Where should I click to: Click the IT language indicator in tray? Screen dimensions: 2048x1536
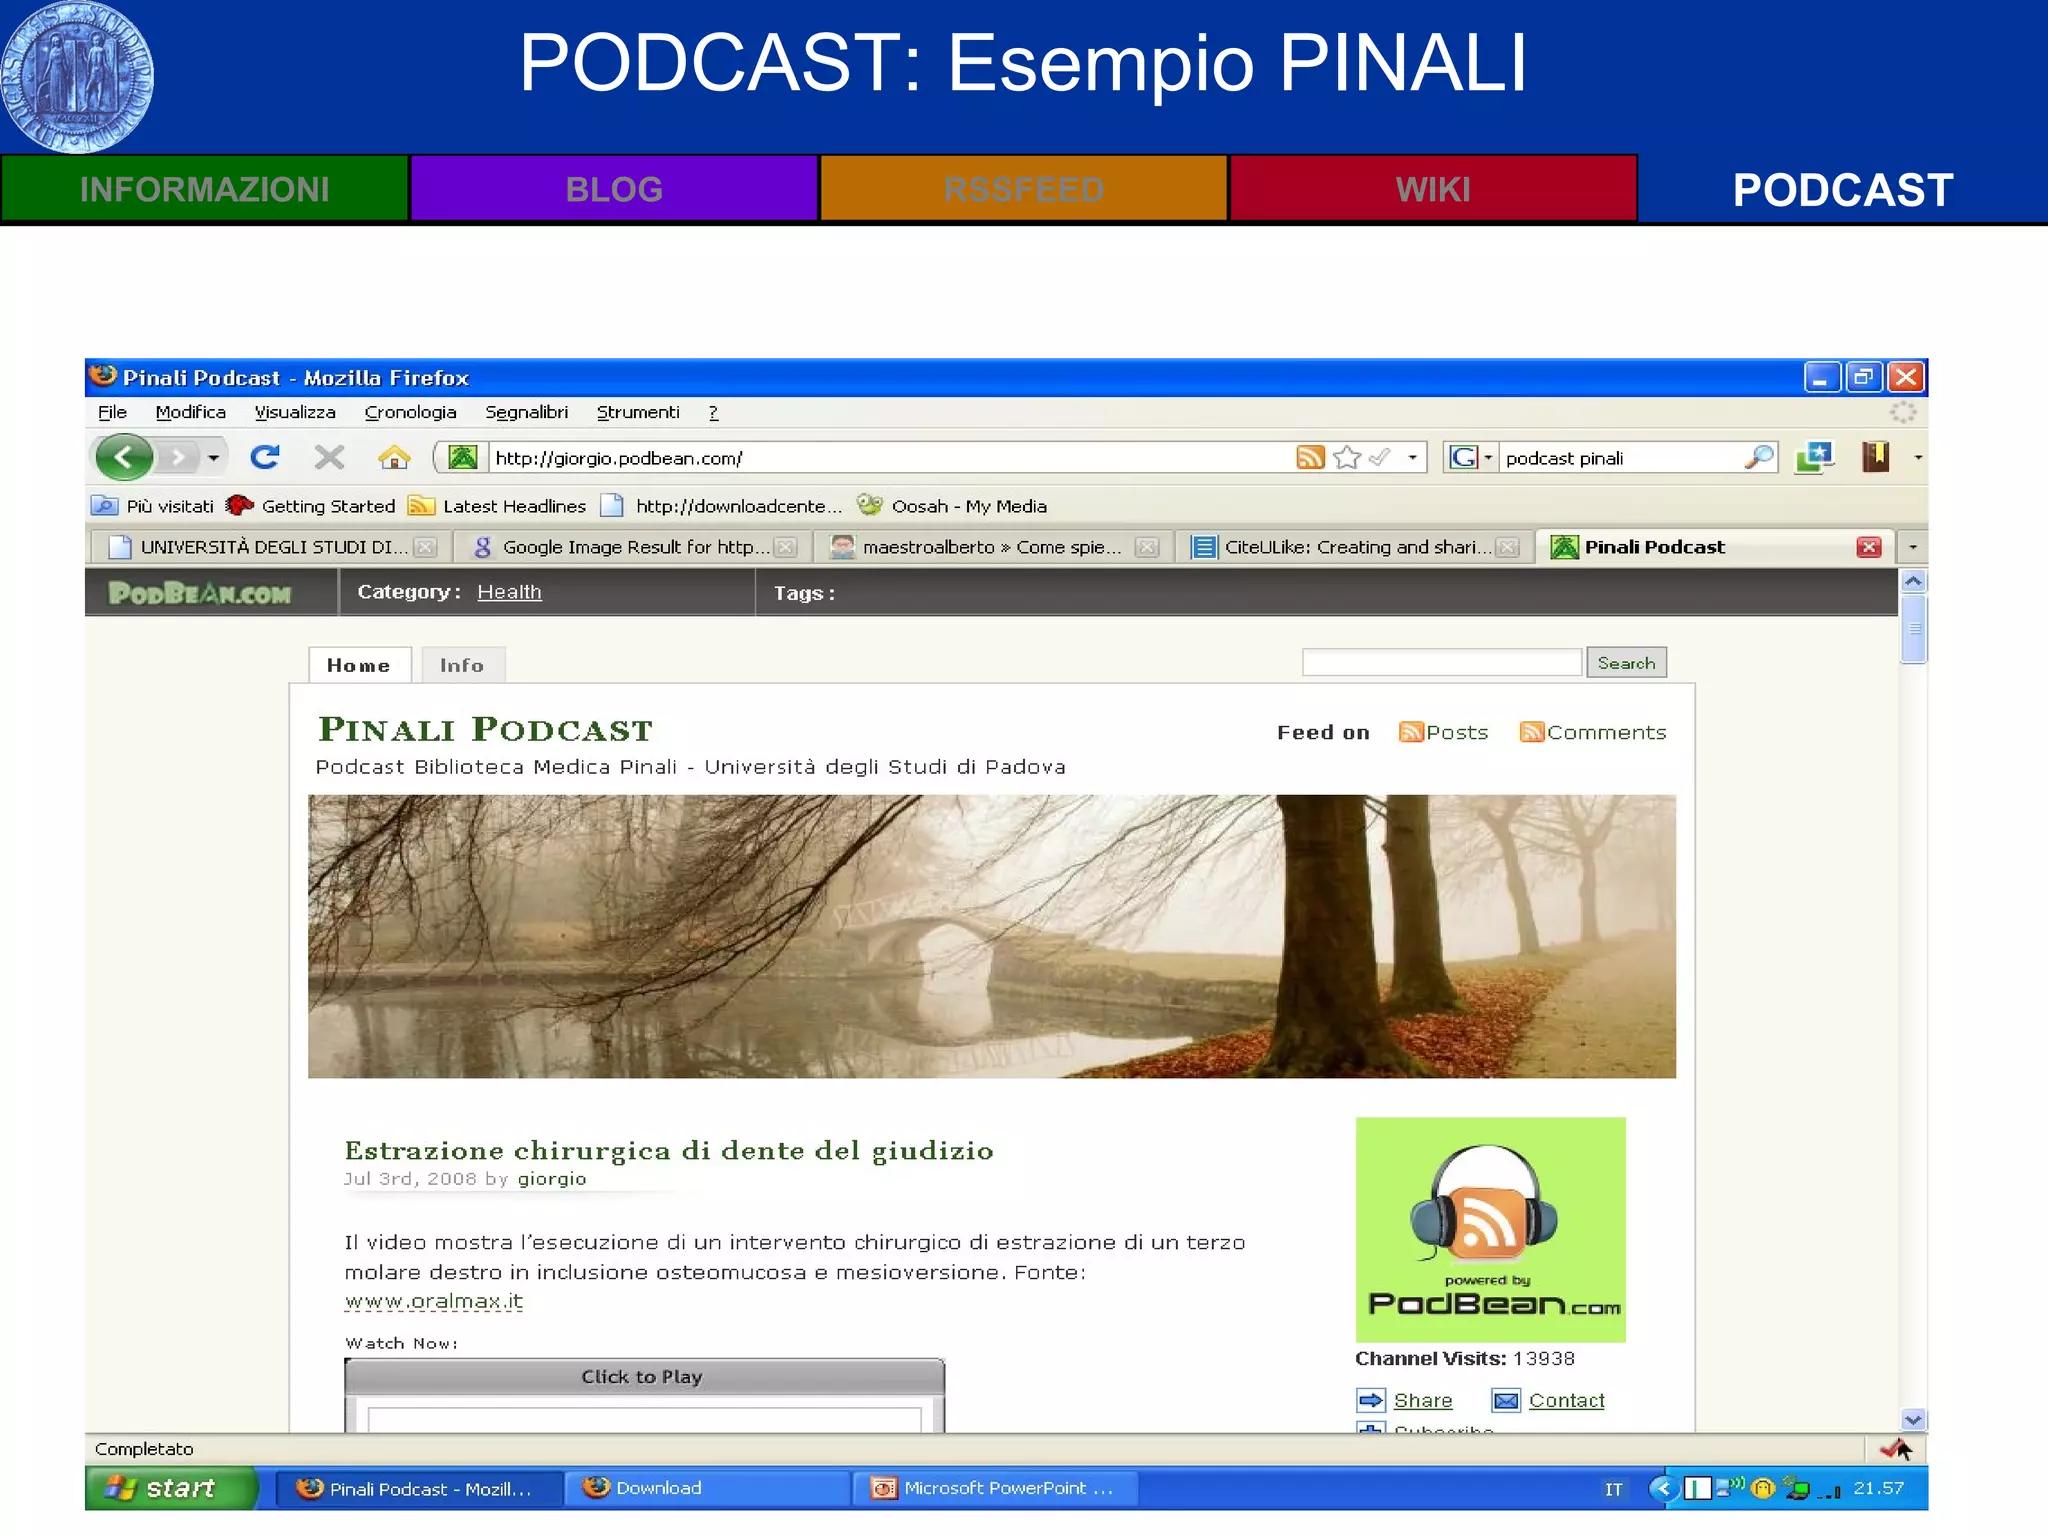[1613, 1489]
